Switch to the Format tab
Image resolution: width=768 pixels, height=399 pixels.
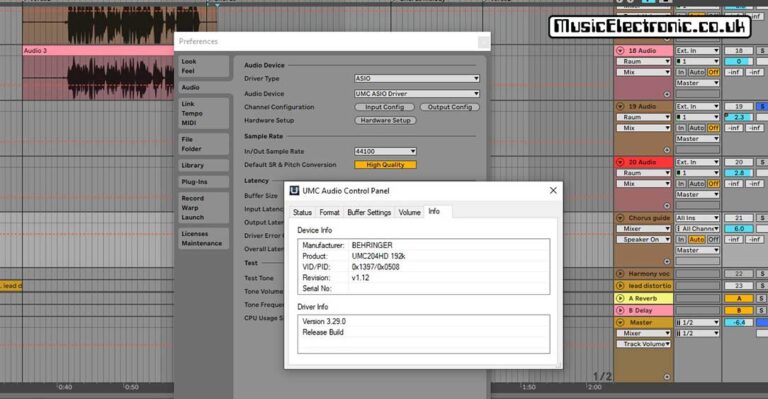329,212
